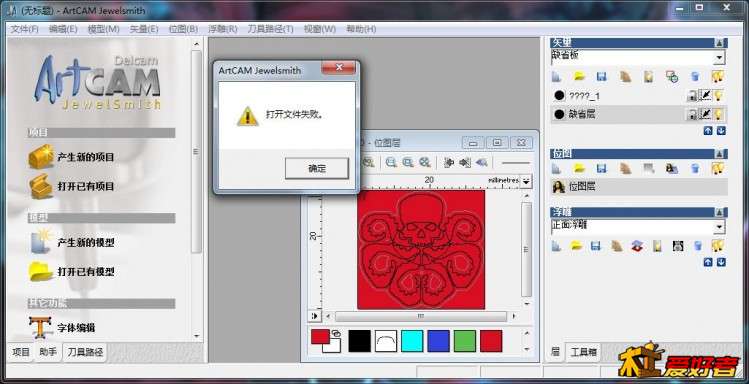Image resolution: width=749 pixels, height=384 pixels.
Task: Open the 字体编辑 font editor
Action: click(62, 328)
